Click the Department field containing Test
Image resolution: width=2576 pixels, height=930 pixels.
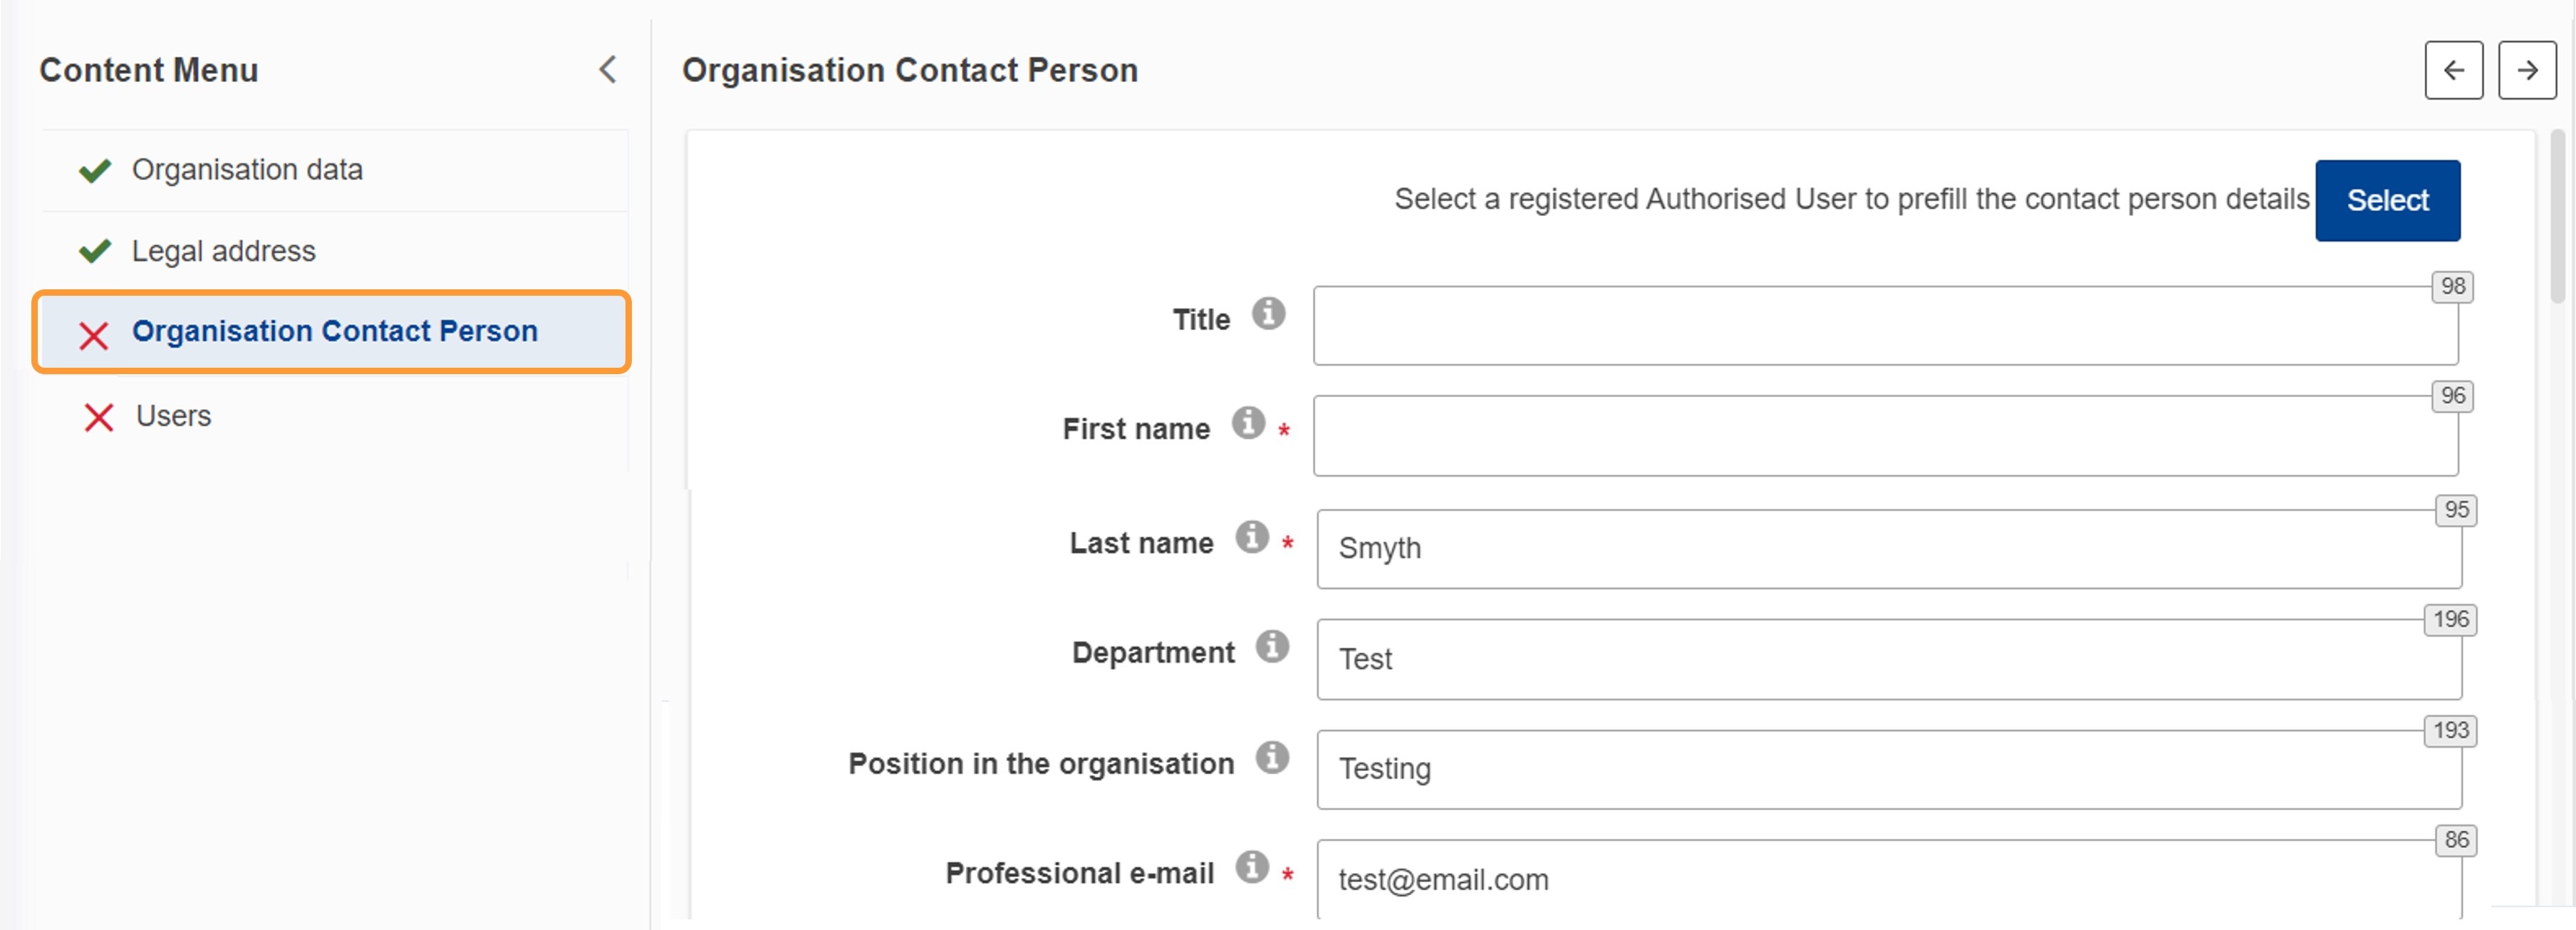(1889, 659)
